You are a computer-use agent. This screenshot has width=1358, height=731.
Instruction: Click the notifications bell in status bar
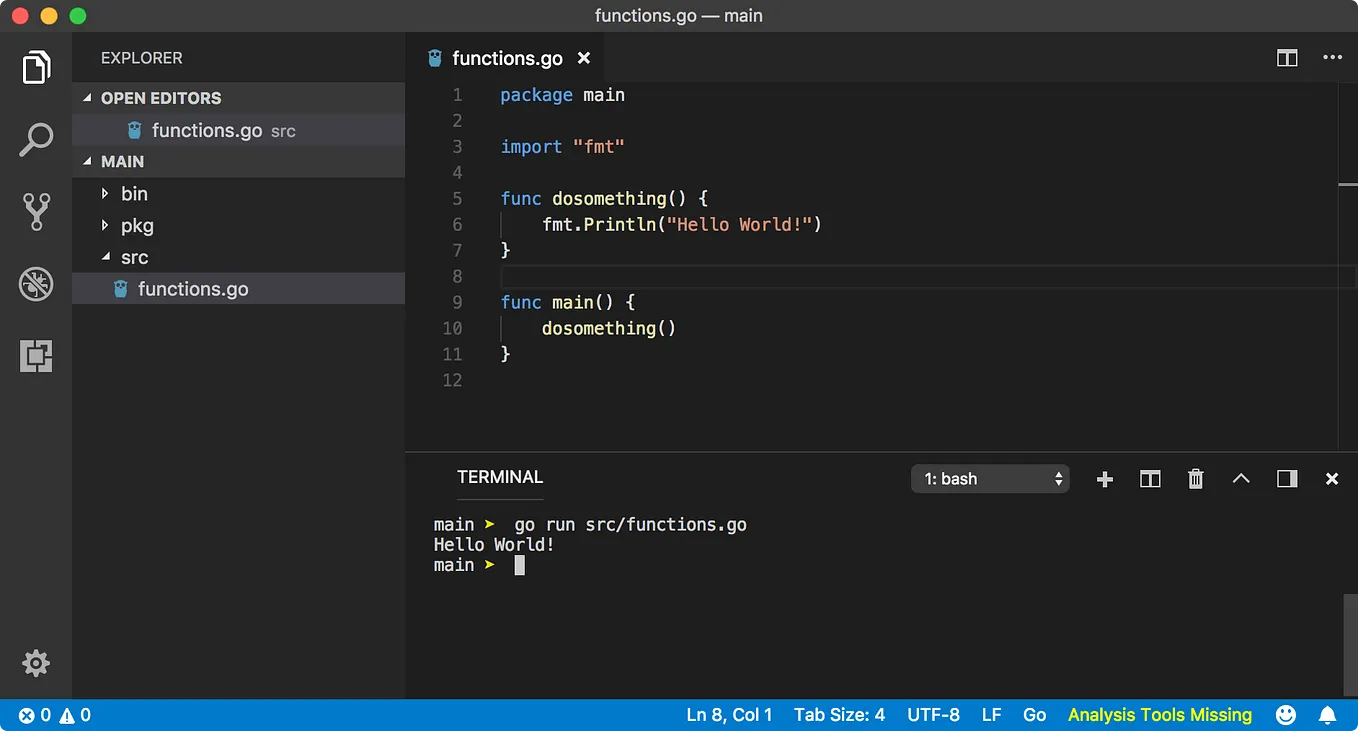click(x=1328, y=715)
